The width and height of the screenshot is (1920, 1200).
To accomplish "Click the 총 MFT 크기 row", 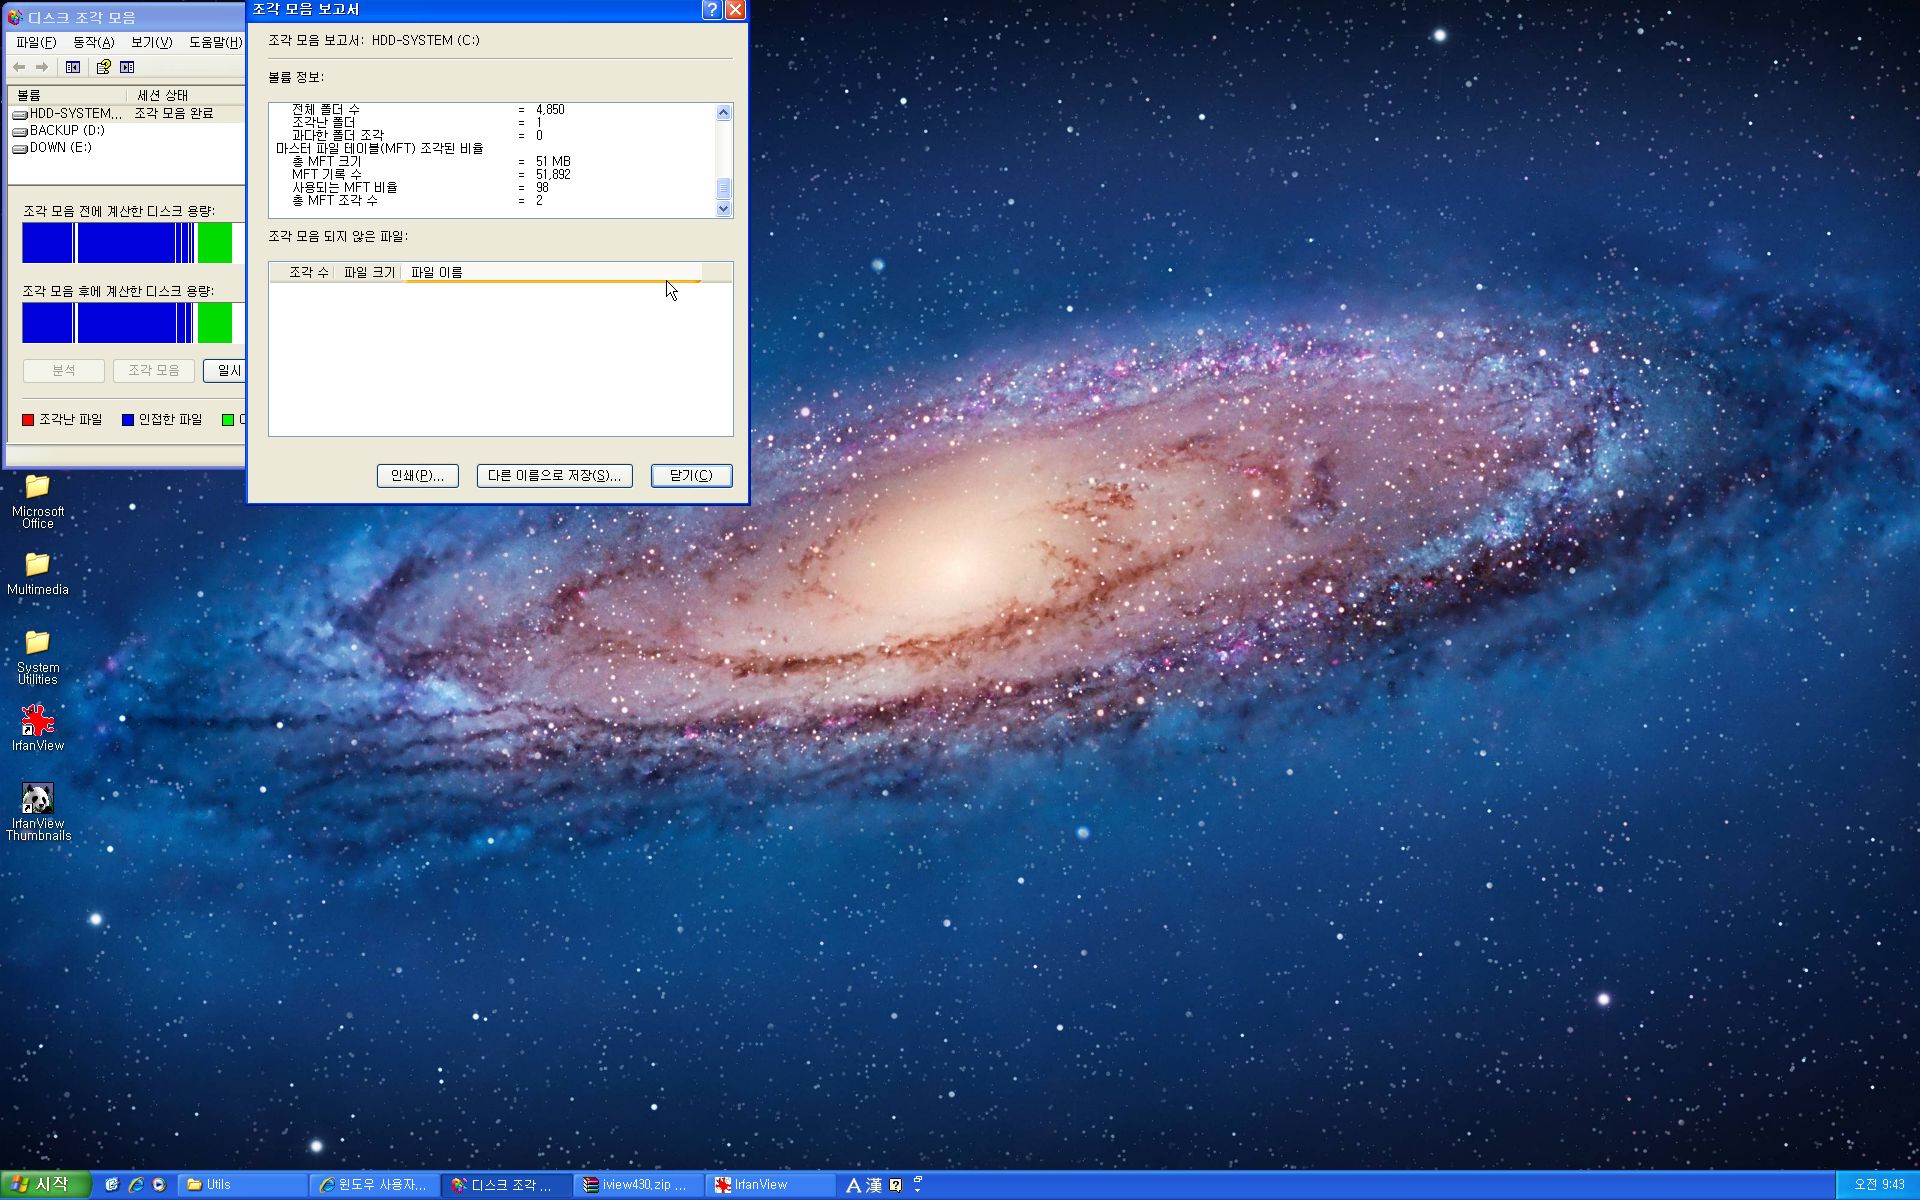I will 431,161.
